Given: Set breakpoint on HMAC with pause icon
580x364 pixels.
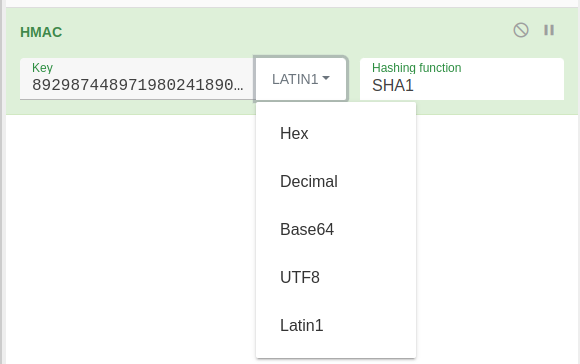Looking at the screenshot, I should [549, 30].
